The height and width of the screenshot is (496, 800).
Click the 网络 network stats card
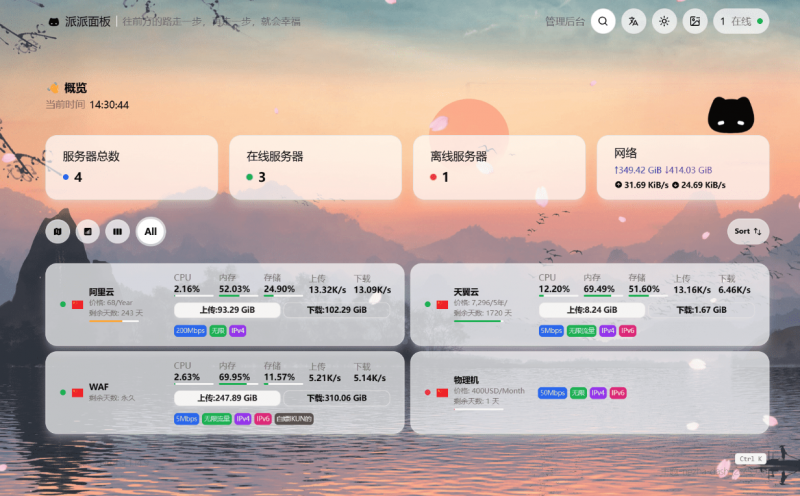[683, 167]
